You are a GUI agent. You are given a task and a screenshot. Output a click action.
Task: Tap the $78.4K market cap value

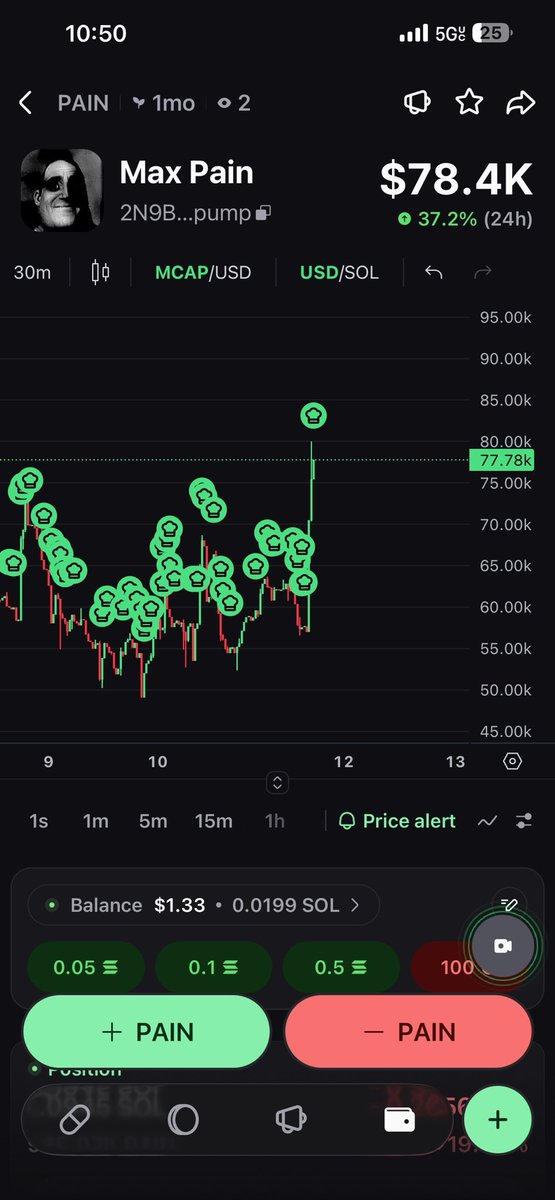(456, 178)
